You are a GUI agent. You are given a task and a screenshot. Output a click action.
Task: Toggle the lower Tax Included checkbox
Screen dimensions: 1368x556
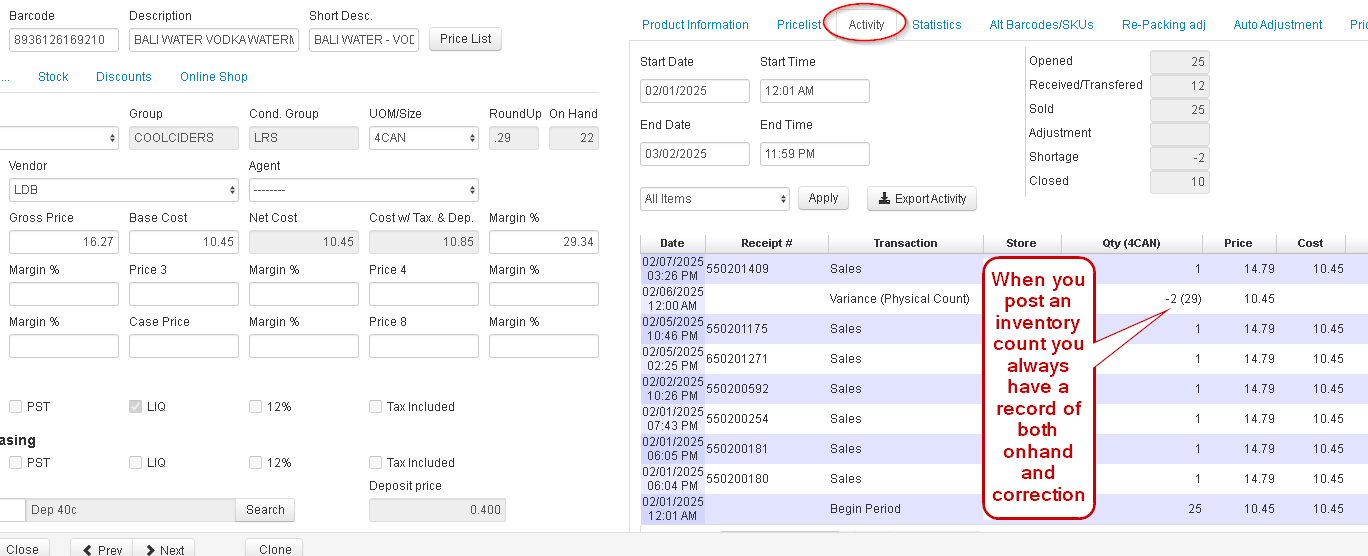(x=375, y=463)
